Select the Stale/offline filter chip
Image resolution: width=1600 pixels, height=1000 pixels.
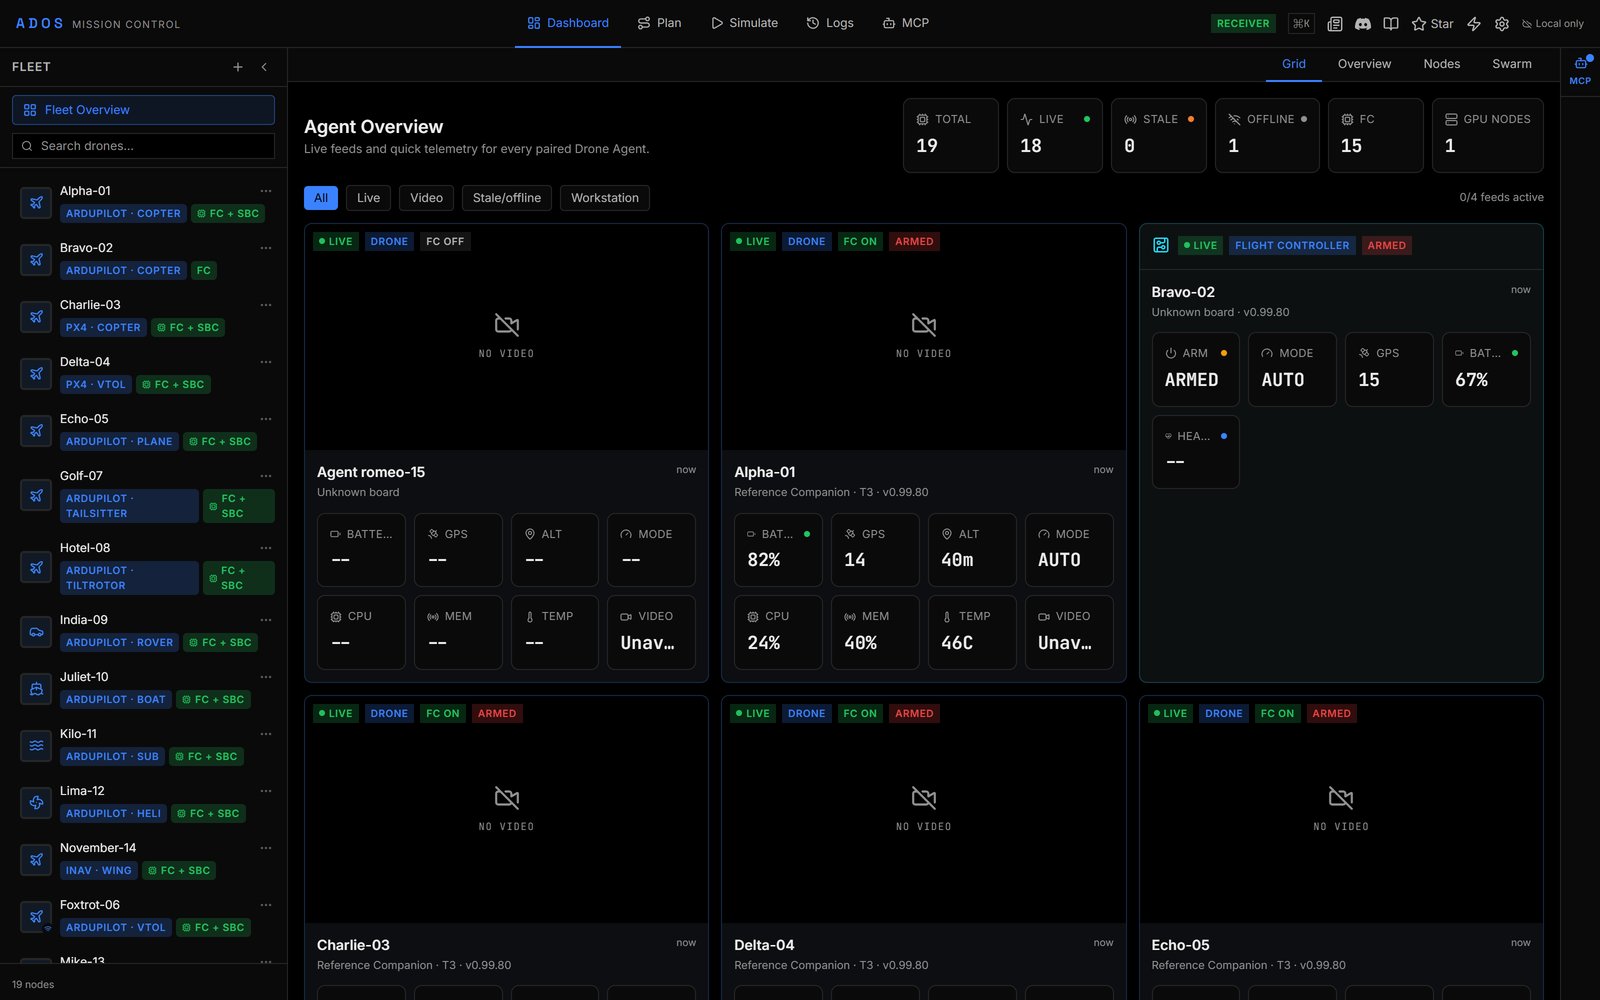[x=507, y=198]
